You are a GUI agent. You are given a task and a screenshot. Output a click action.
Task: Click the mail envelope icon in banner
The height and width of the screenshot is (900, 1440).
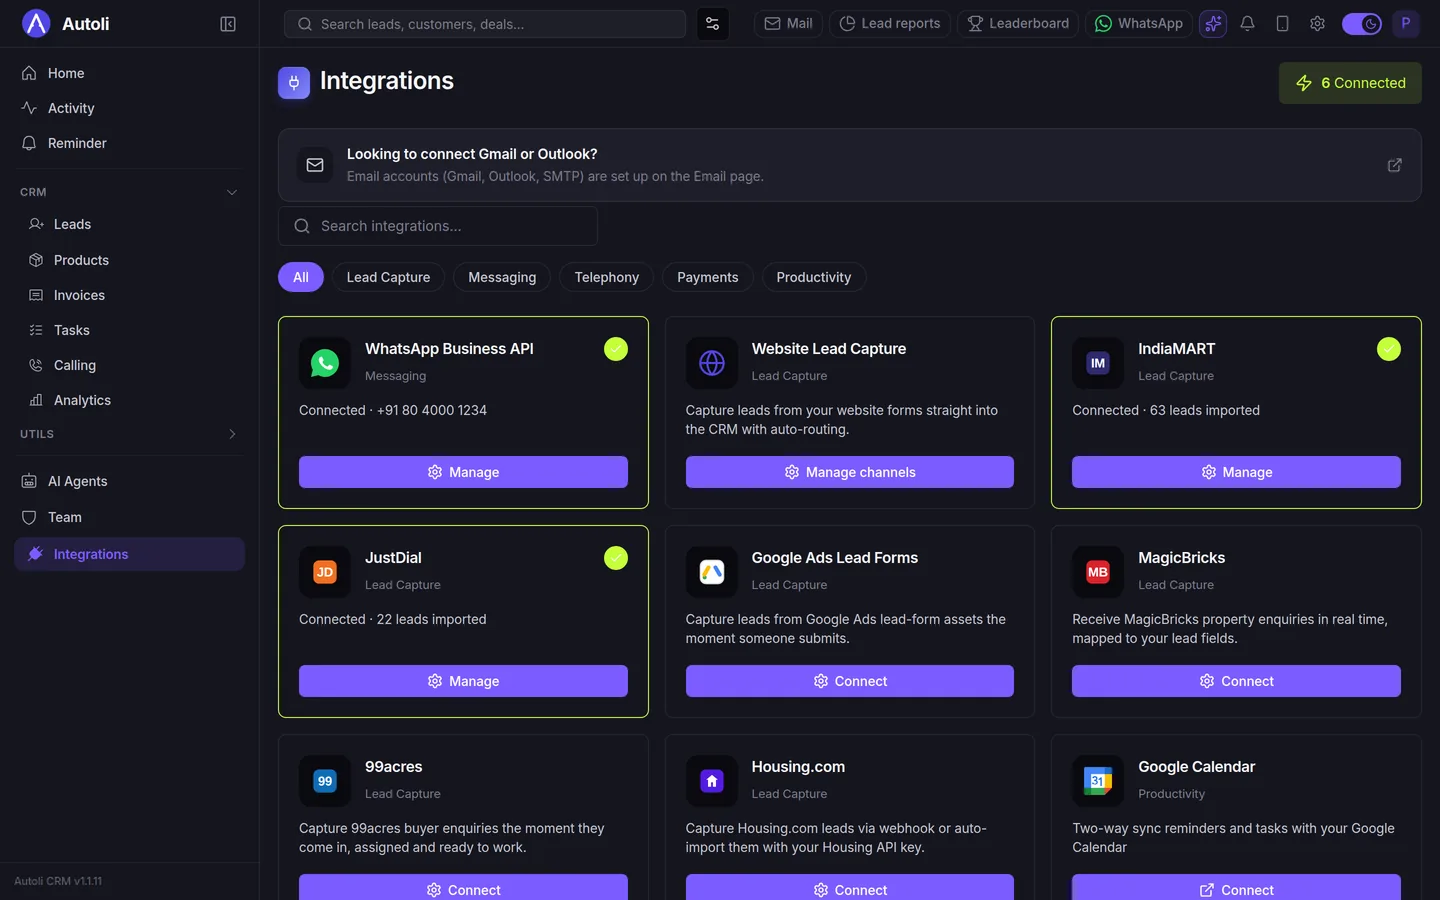[315, 165]
